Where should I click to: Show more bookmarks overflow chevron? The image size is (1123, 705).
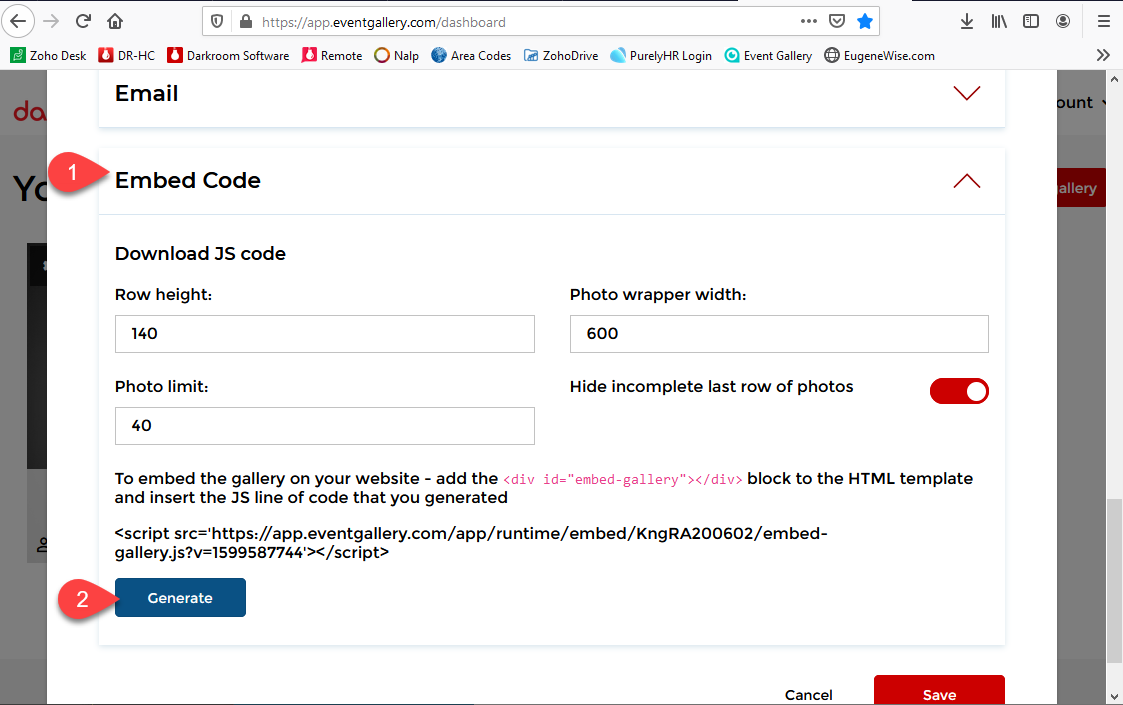pyautogui.click(x=1103, y=55)
